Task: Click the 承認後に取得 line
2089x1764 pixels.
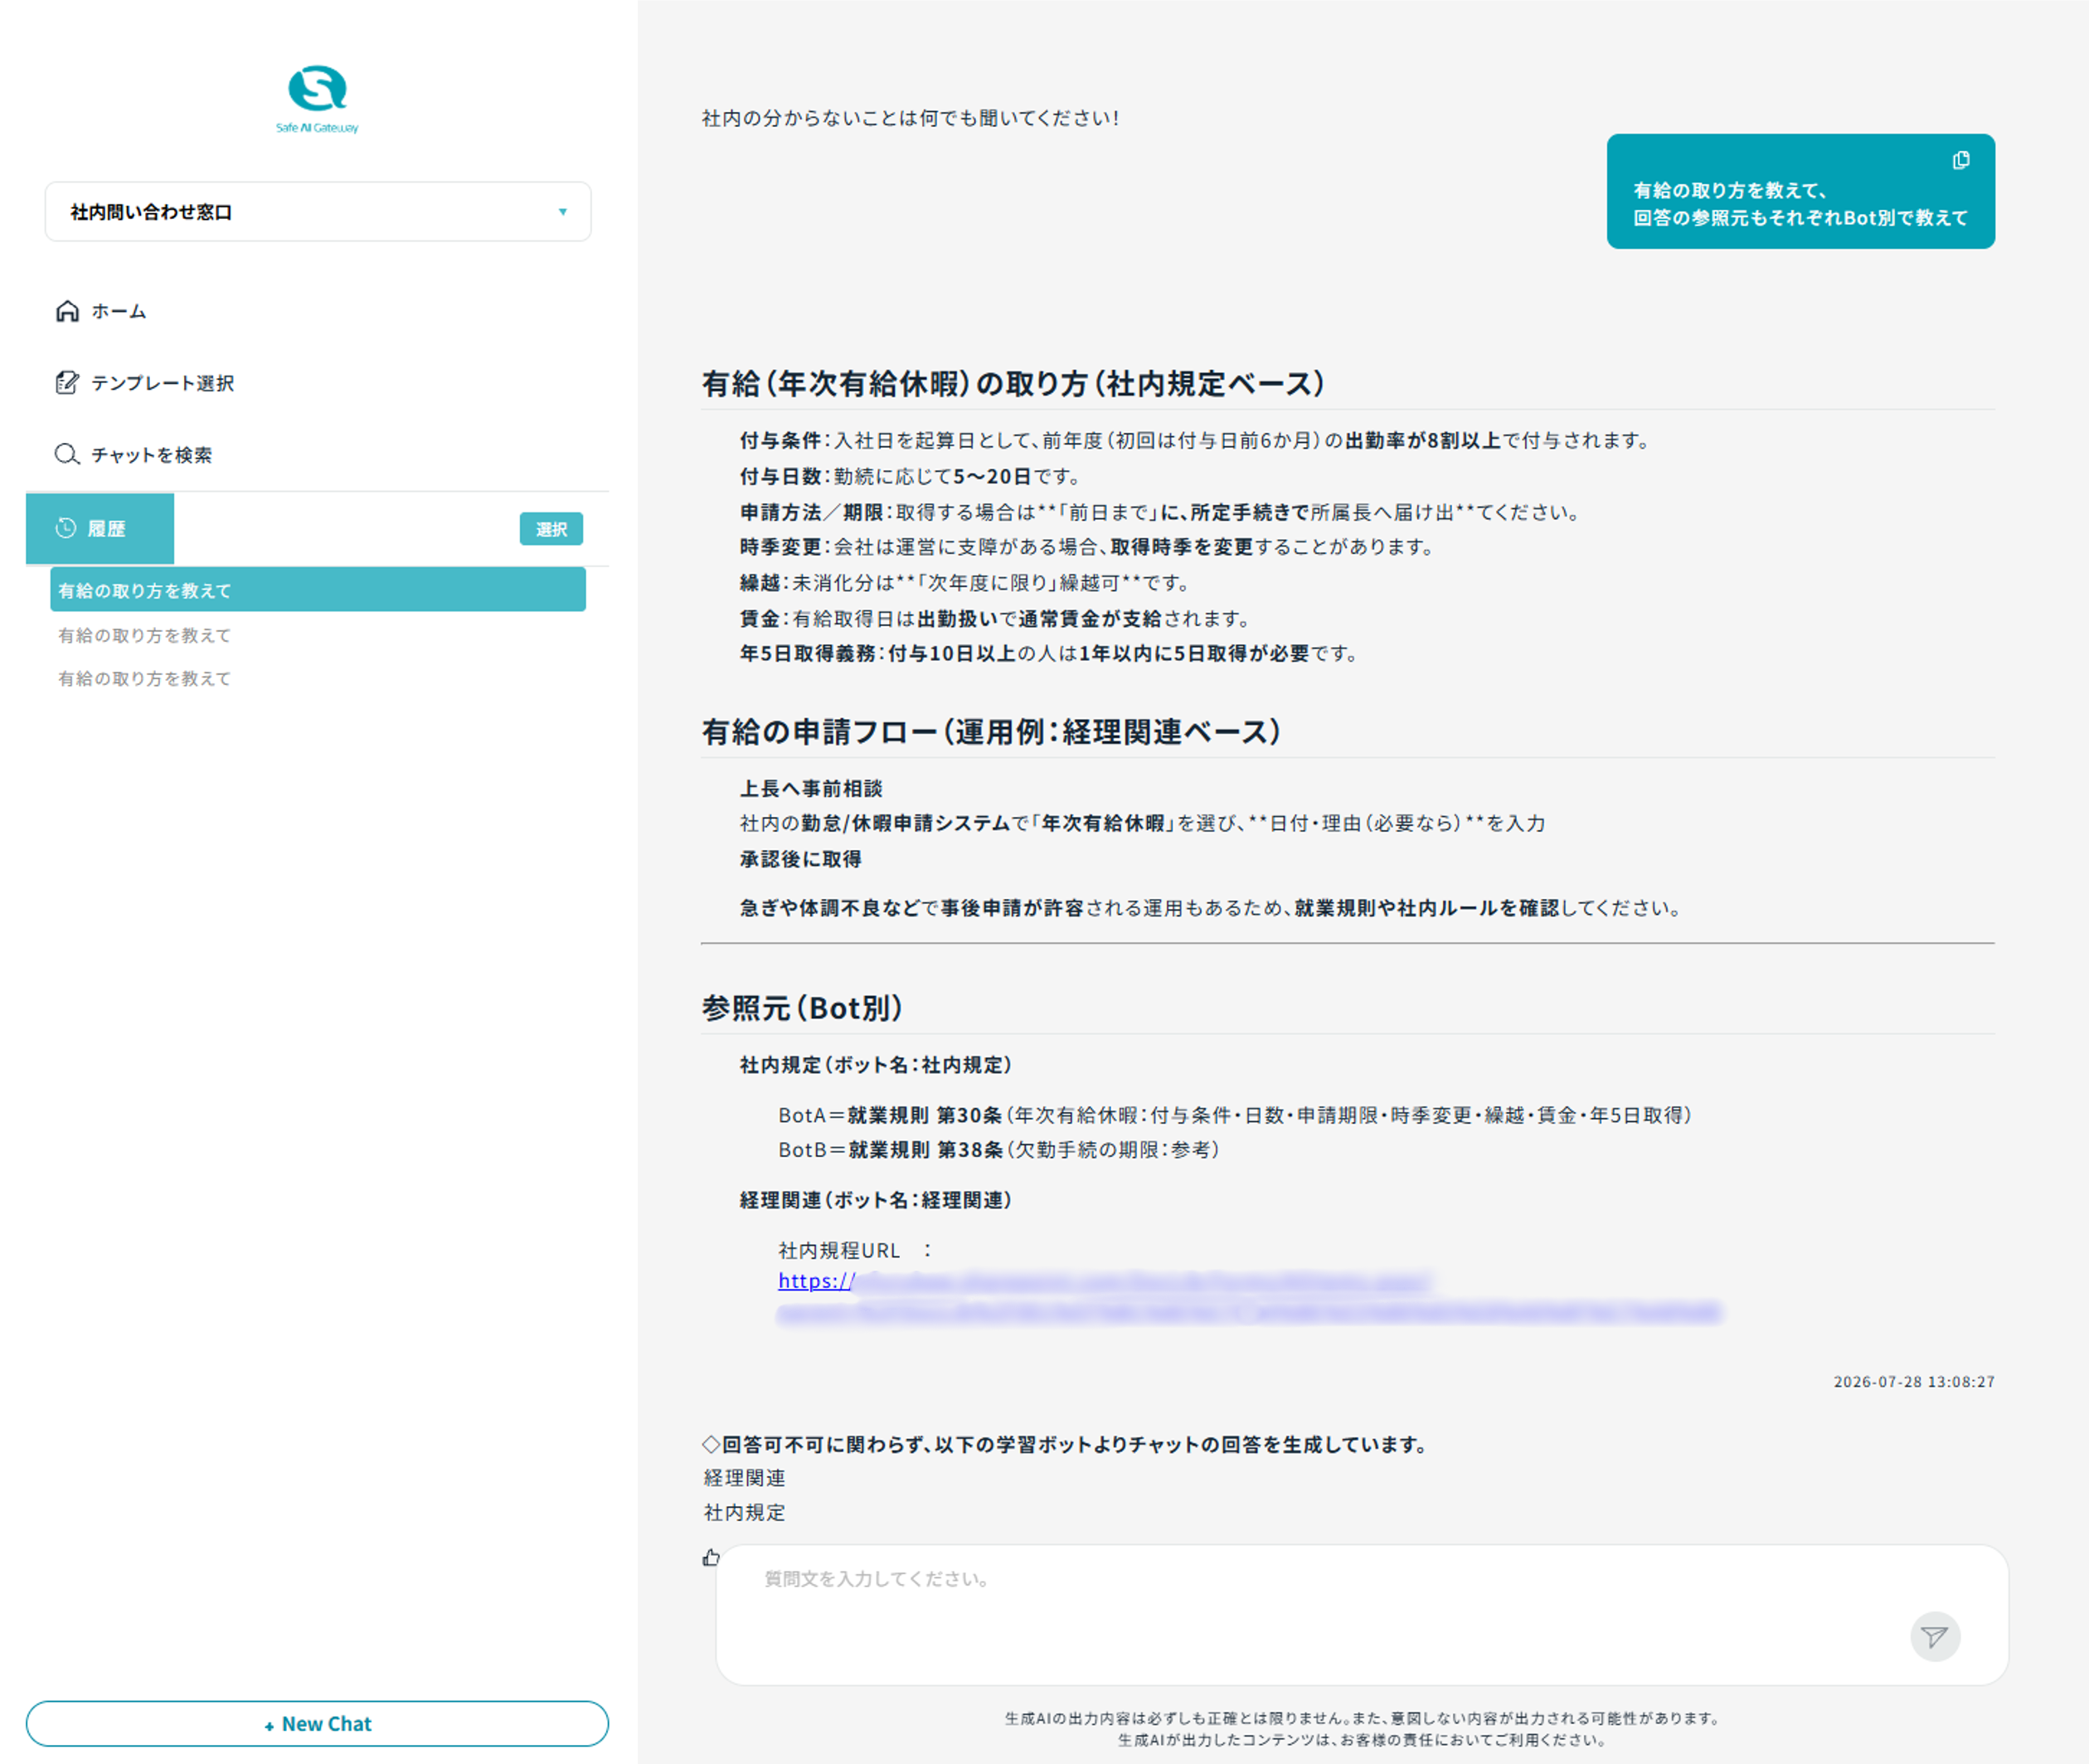Action: click(x=801, y=859)
